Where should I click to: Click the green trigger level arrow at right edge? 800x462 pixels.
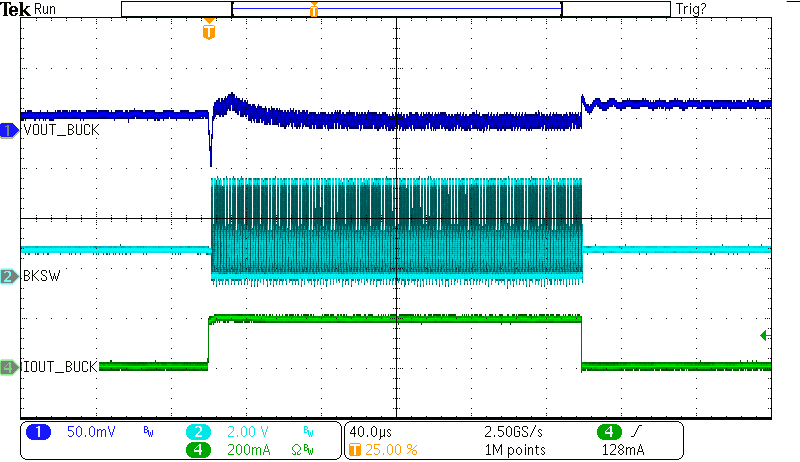[765, 335]
